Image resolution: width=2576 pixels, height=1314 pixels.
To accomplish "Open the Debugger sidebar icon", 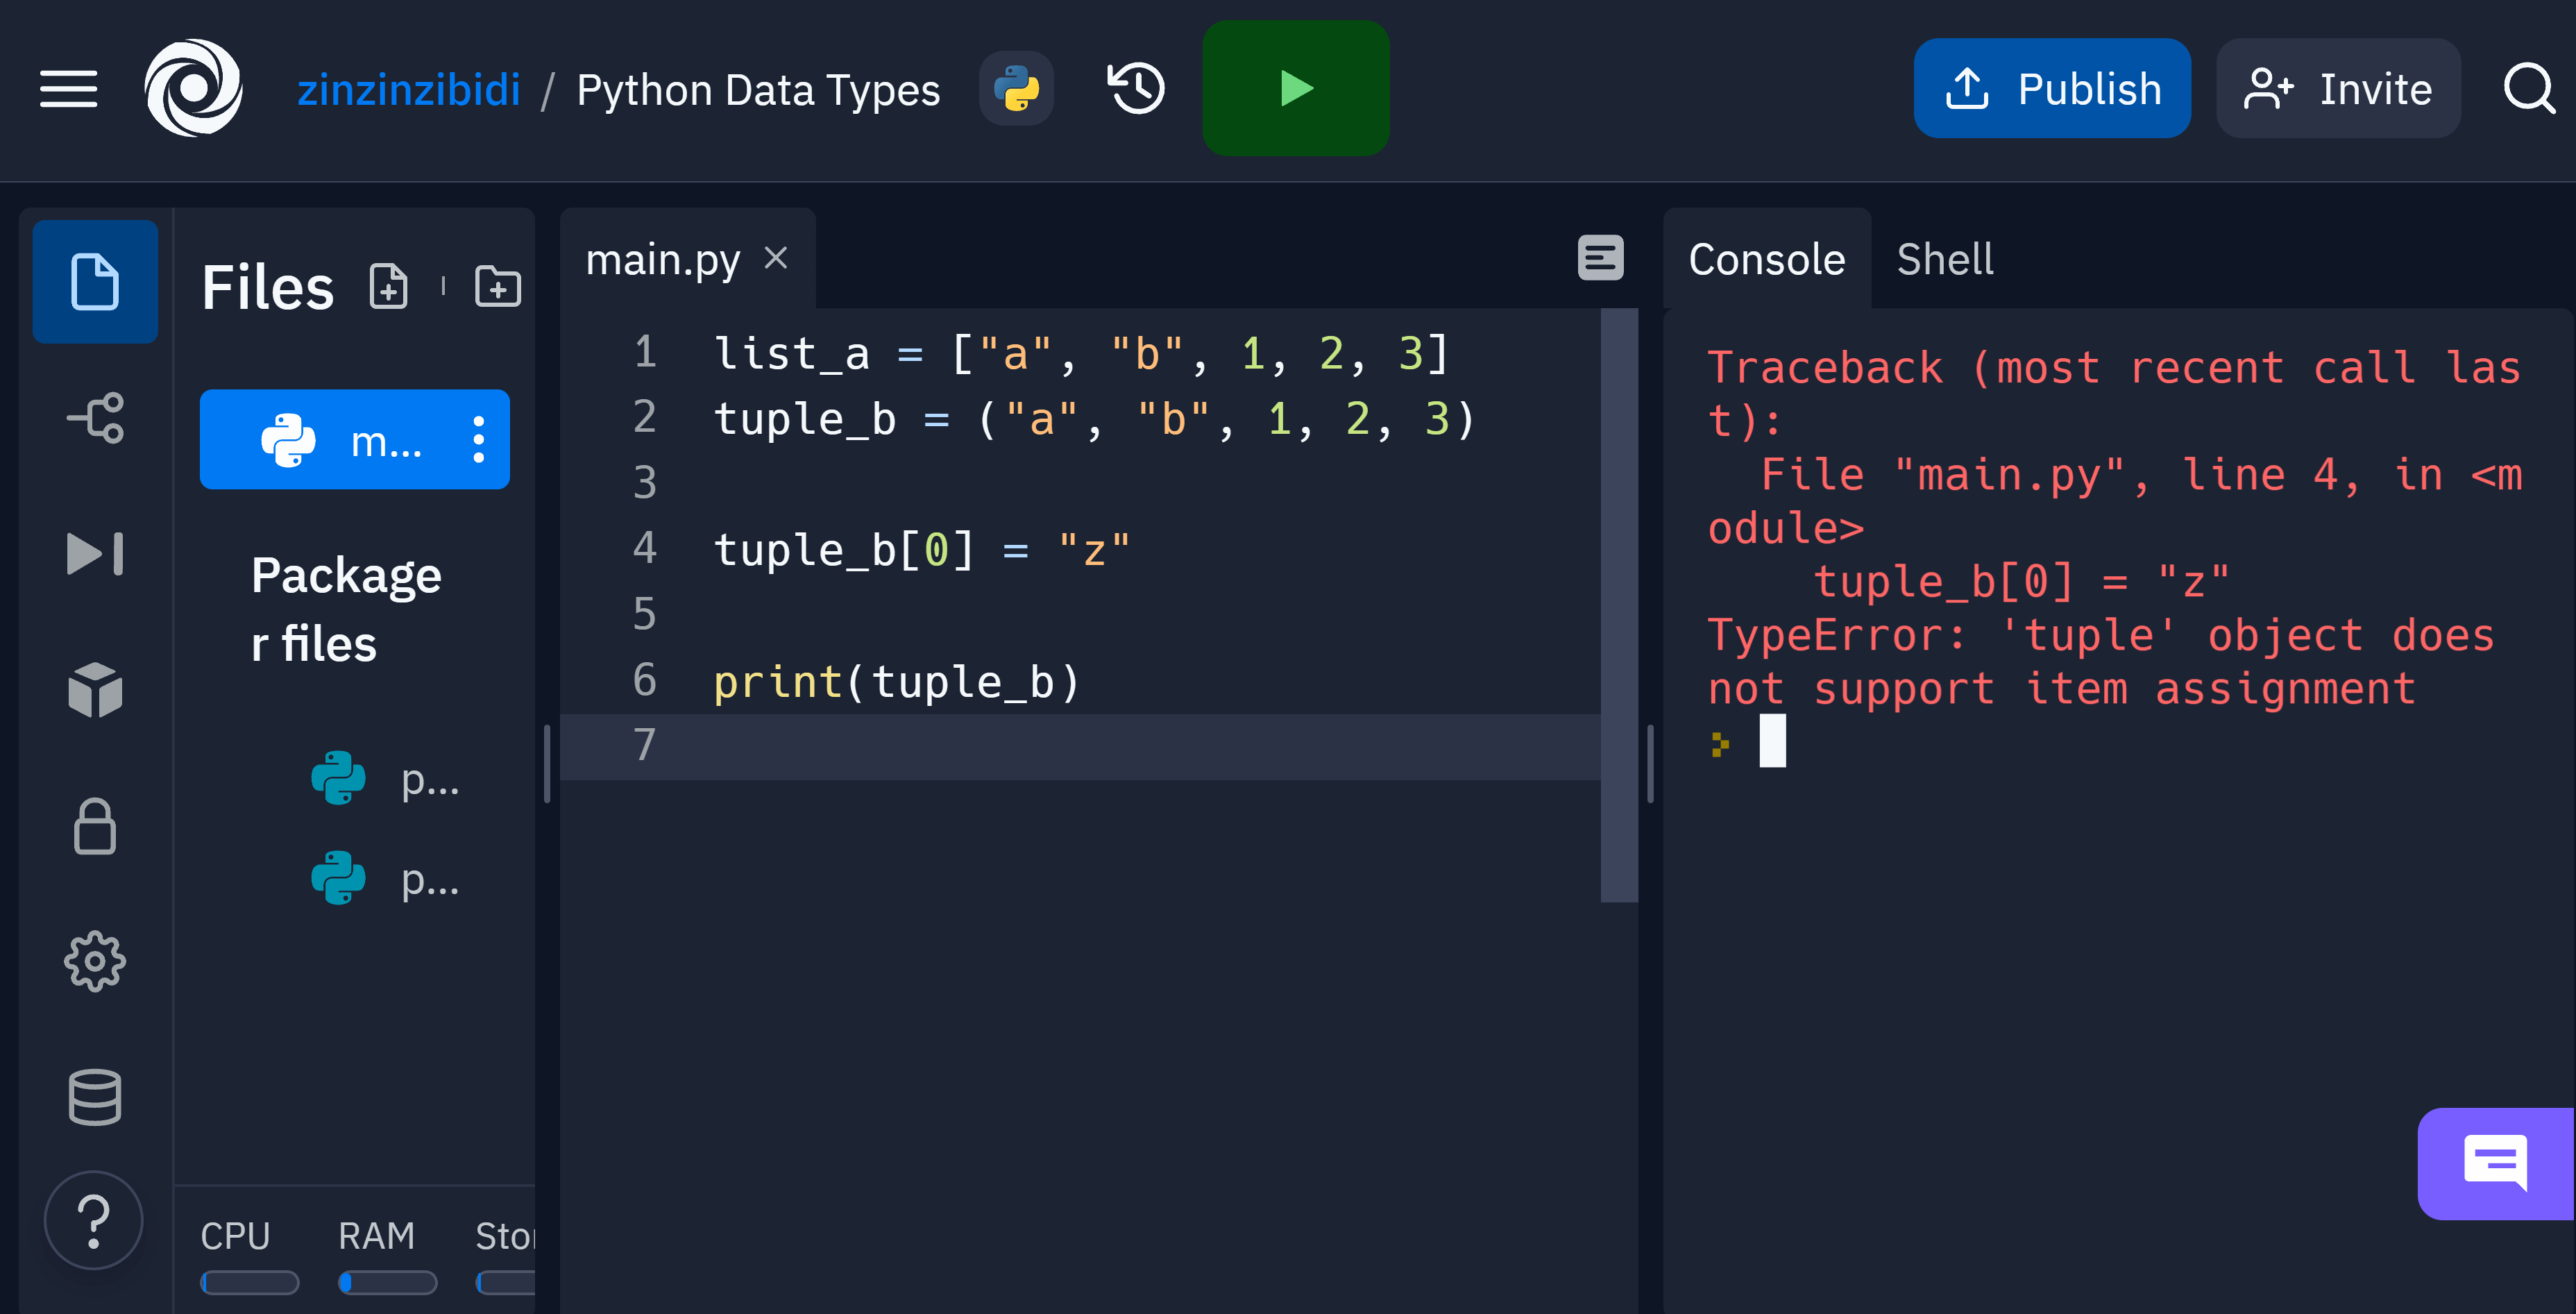I will click(x=95, y=553).
